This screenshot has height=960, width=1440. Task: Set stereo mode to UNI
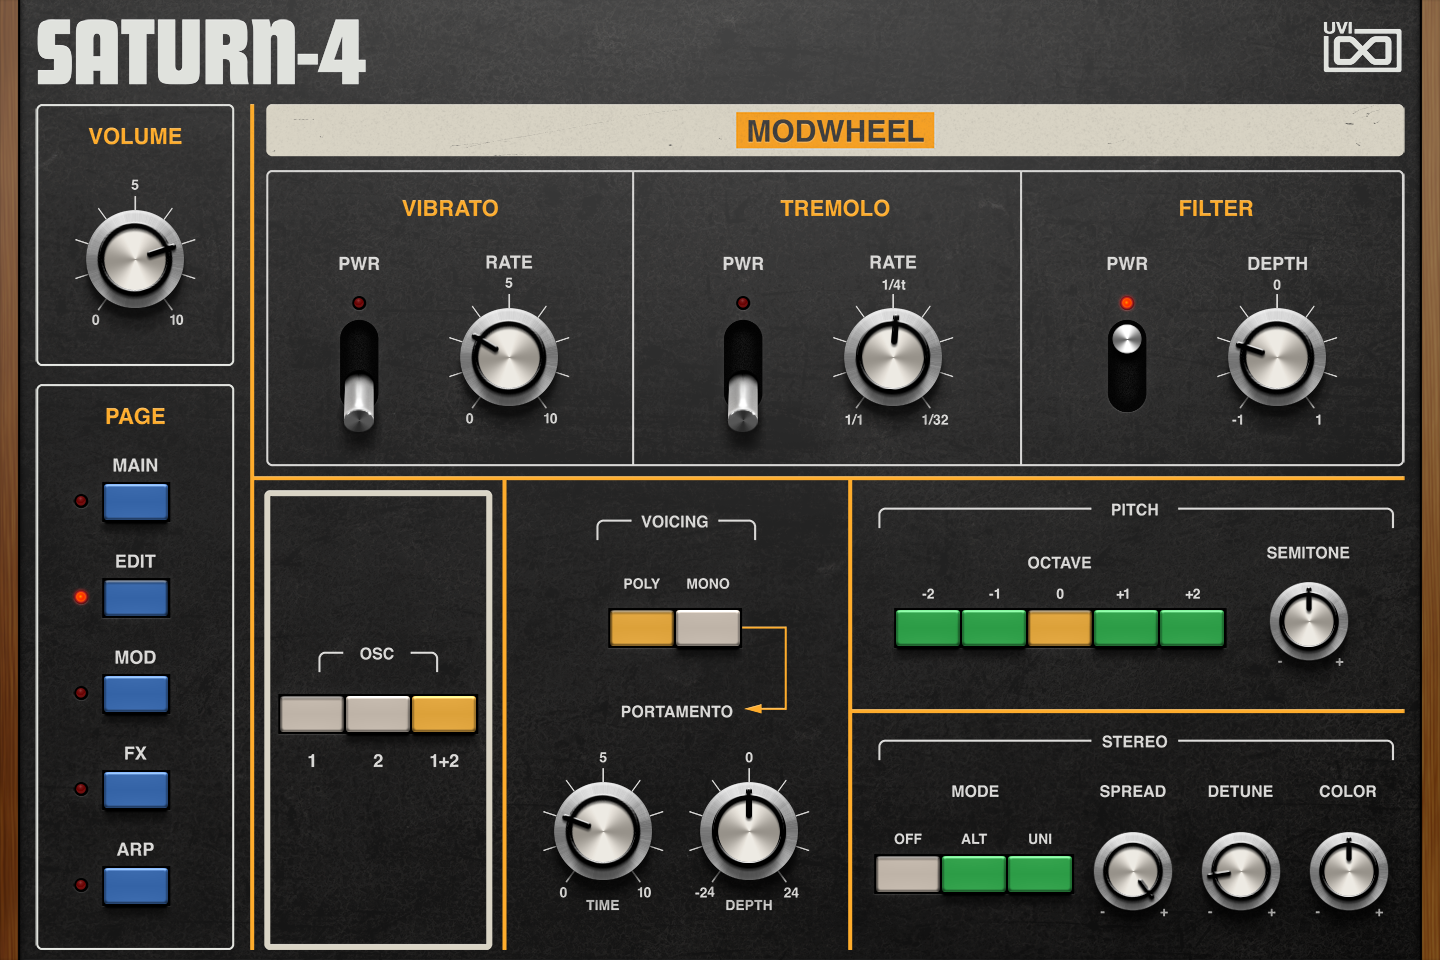[1040, 874]
